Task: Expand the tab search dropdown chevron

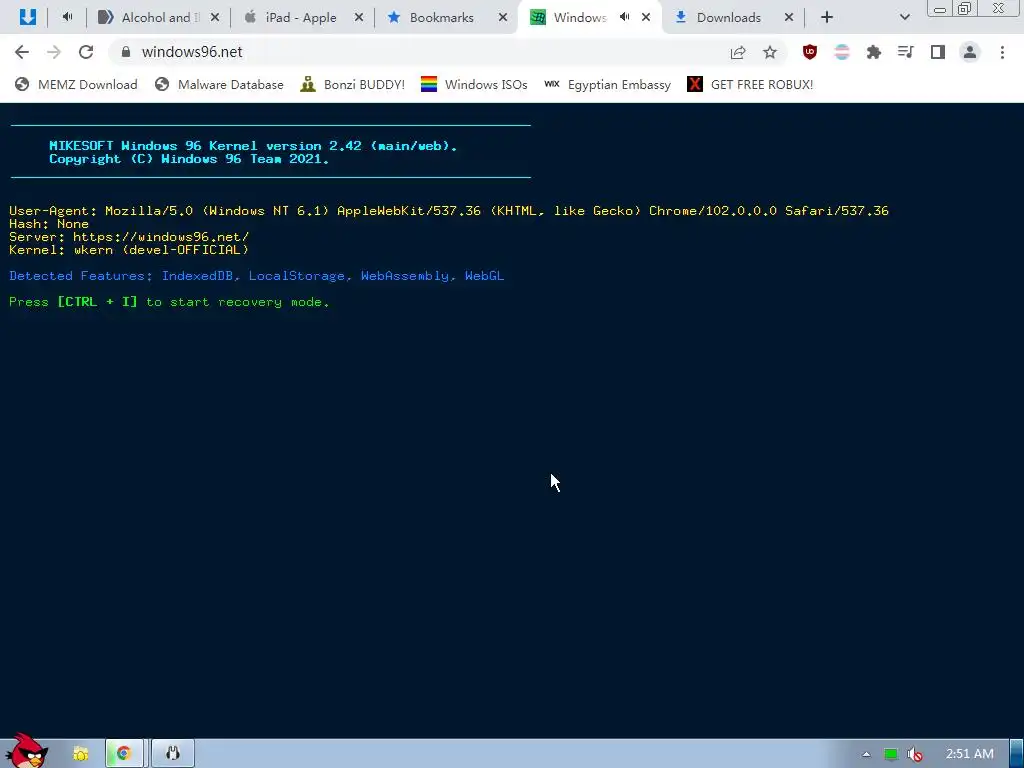Action: tap(904, 18)
